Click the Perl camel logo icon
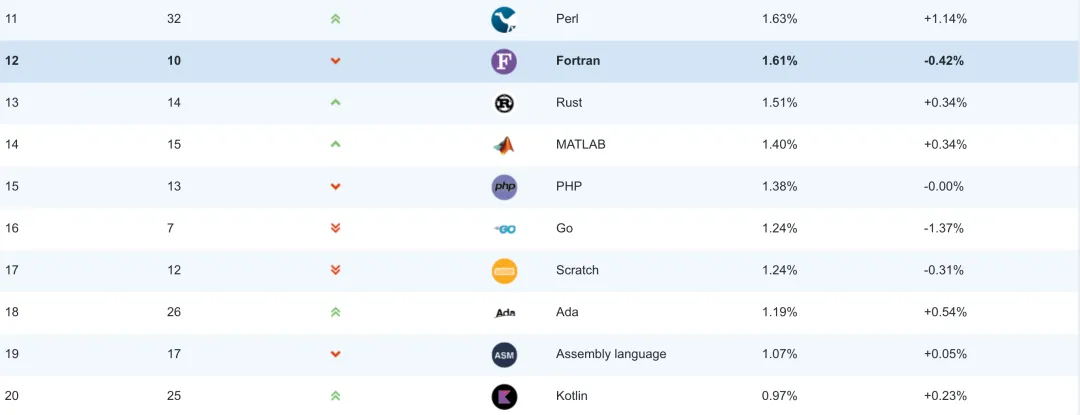 point(504,19)
